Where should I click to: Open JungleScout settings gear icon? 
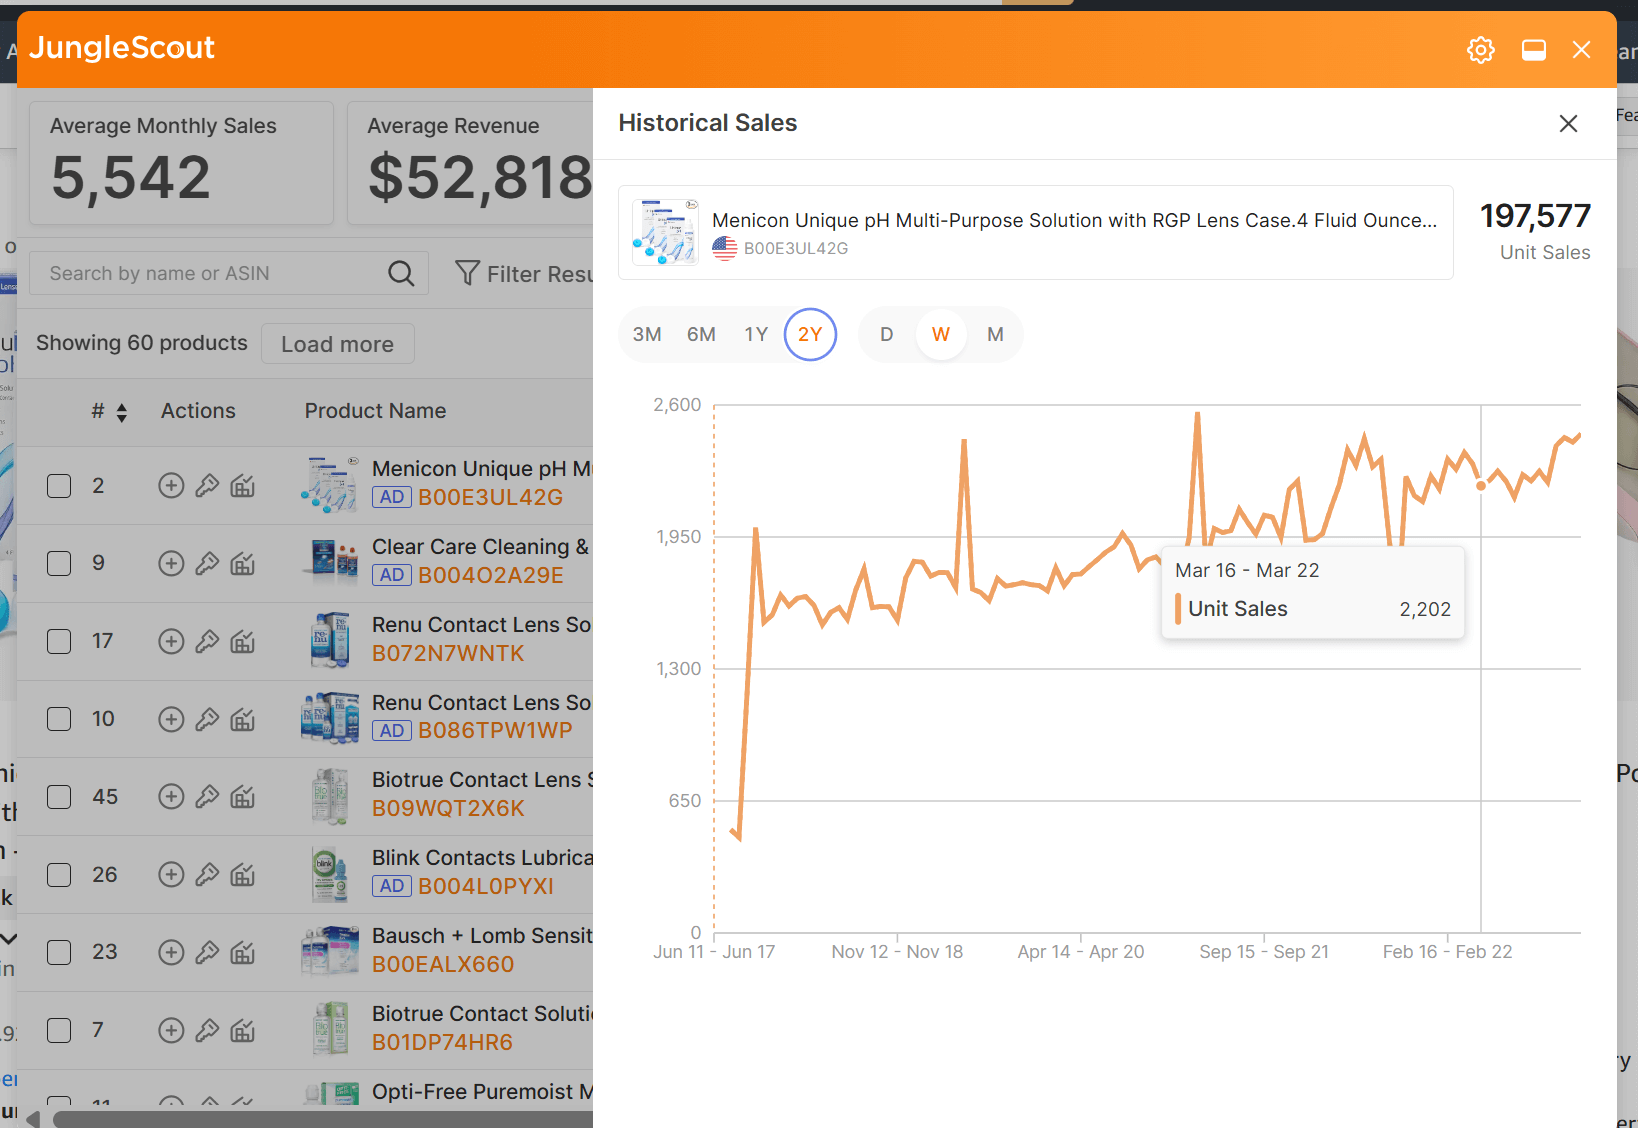point(1481,49)
